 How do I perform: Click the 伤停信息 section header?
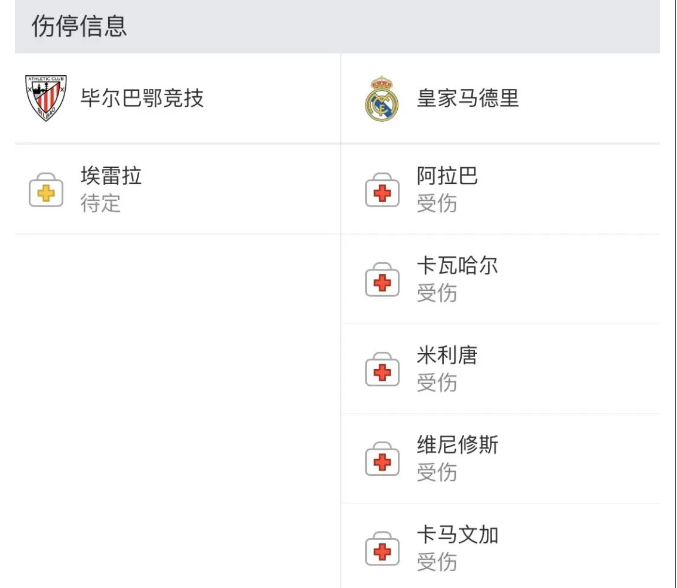[79, 26]
